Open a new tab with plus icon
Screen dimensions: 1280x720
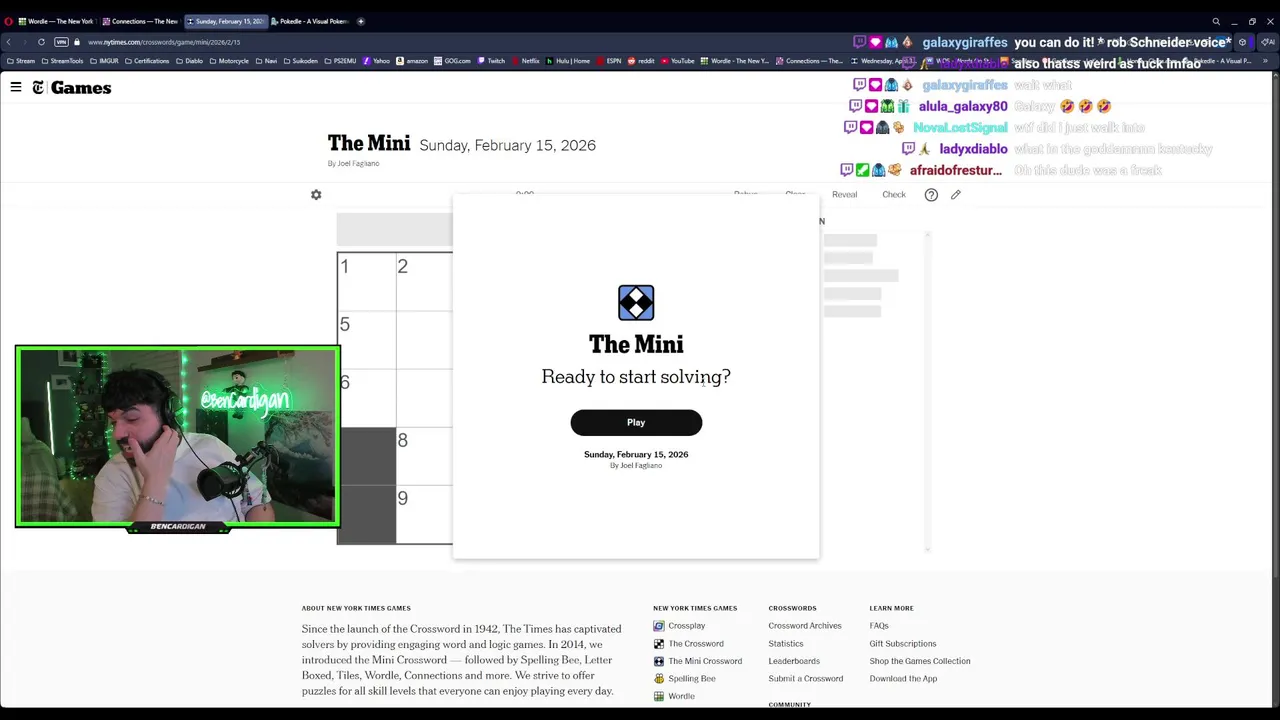(361, 21)
